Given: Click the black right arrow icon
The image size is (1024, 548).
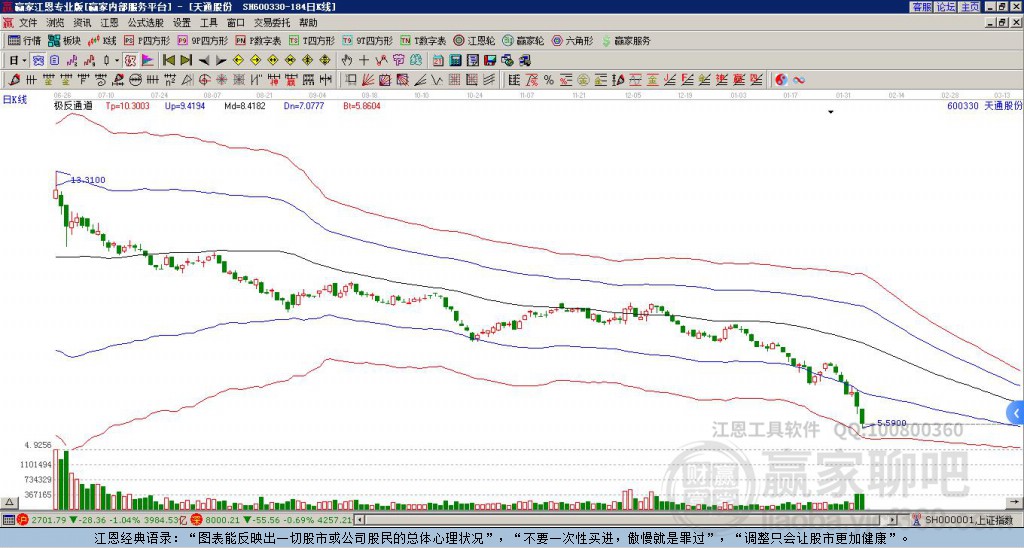Looking at the screenshot, I should click(221, 61).
